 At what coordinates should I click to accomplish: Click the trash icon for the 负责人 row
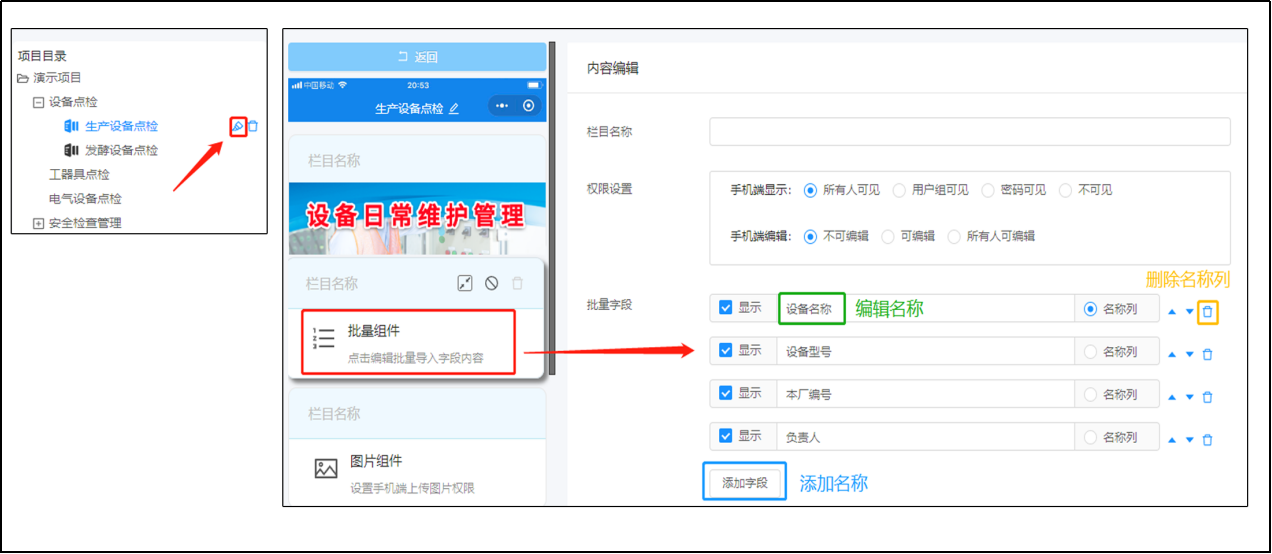point(1207,439)
